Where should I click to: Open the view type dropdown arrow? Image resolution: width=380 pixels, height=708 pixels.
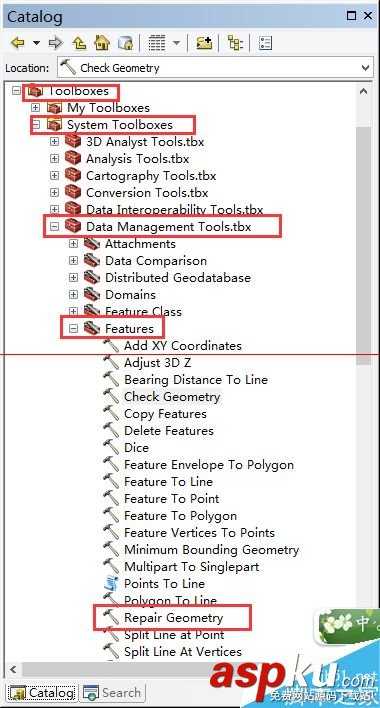pos(176,43)
